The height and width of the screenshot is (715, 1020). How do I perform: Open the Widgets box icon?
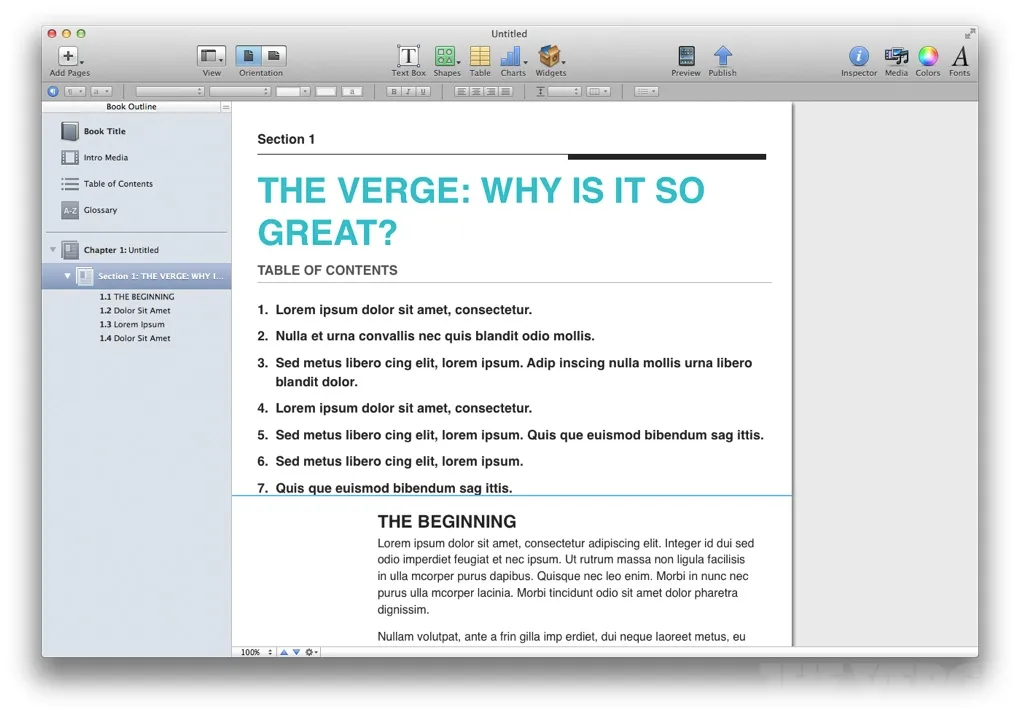(x=550, y=56)
